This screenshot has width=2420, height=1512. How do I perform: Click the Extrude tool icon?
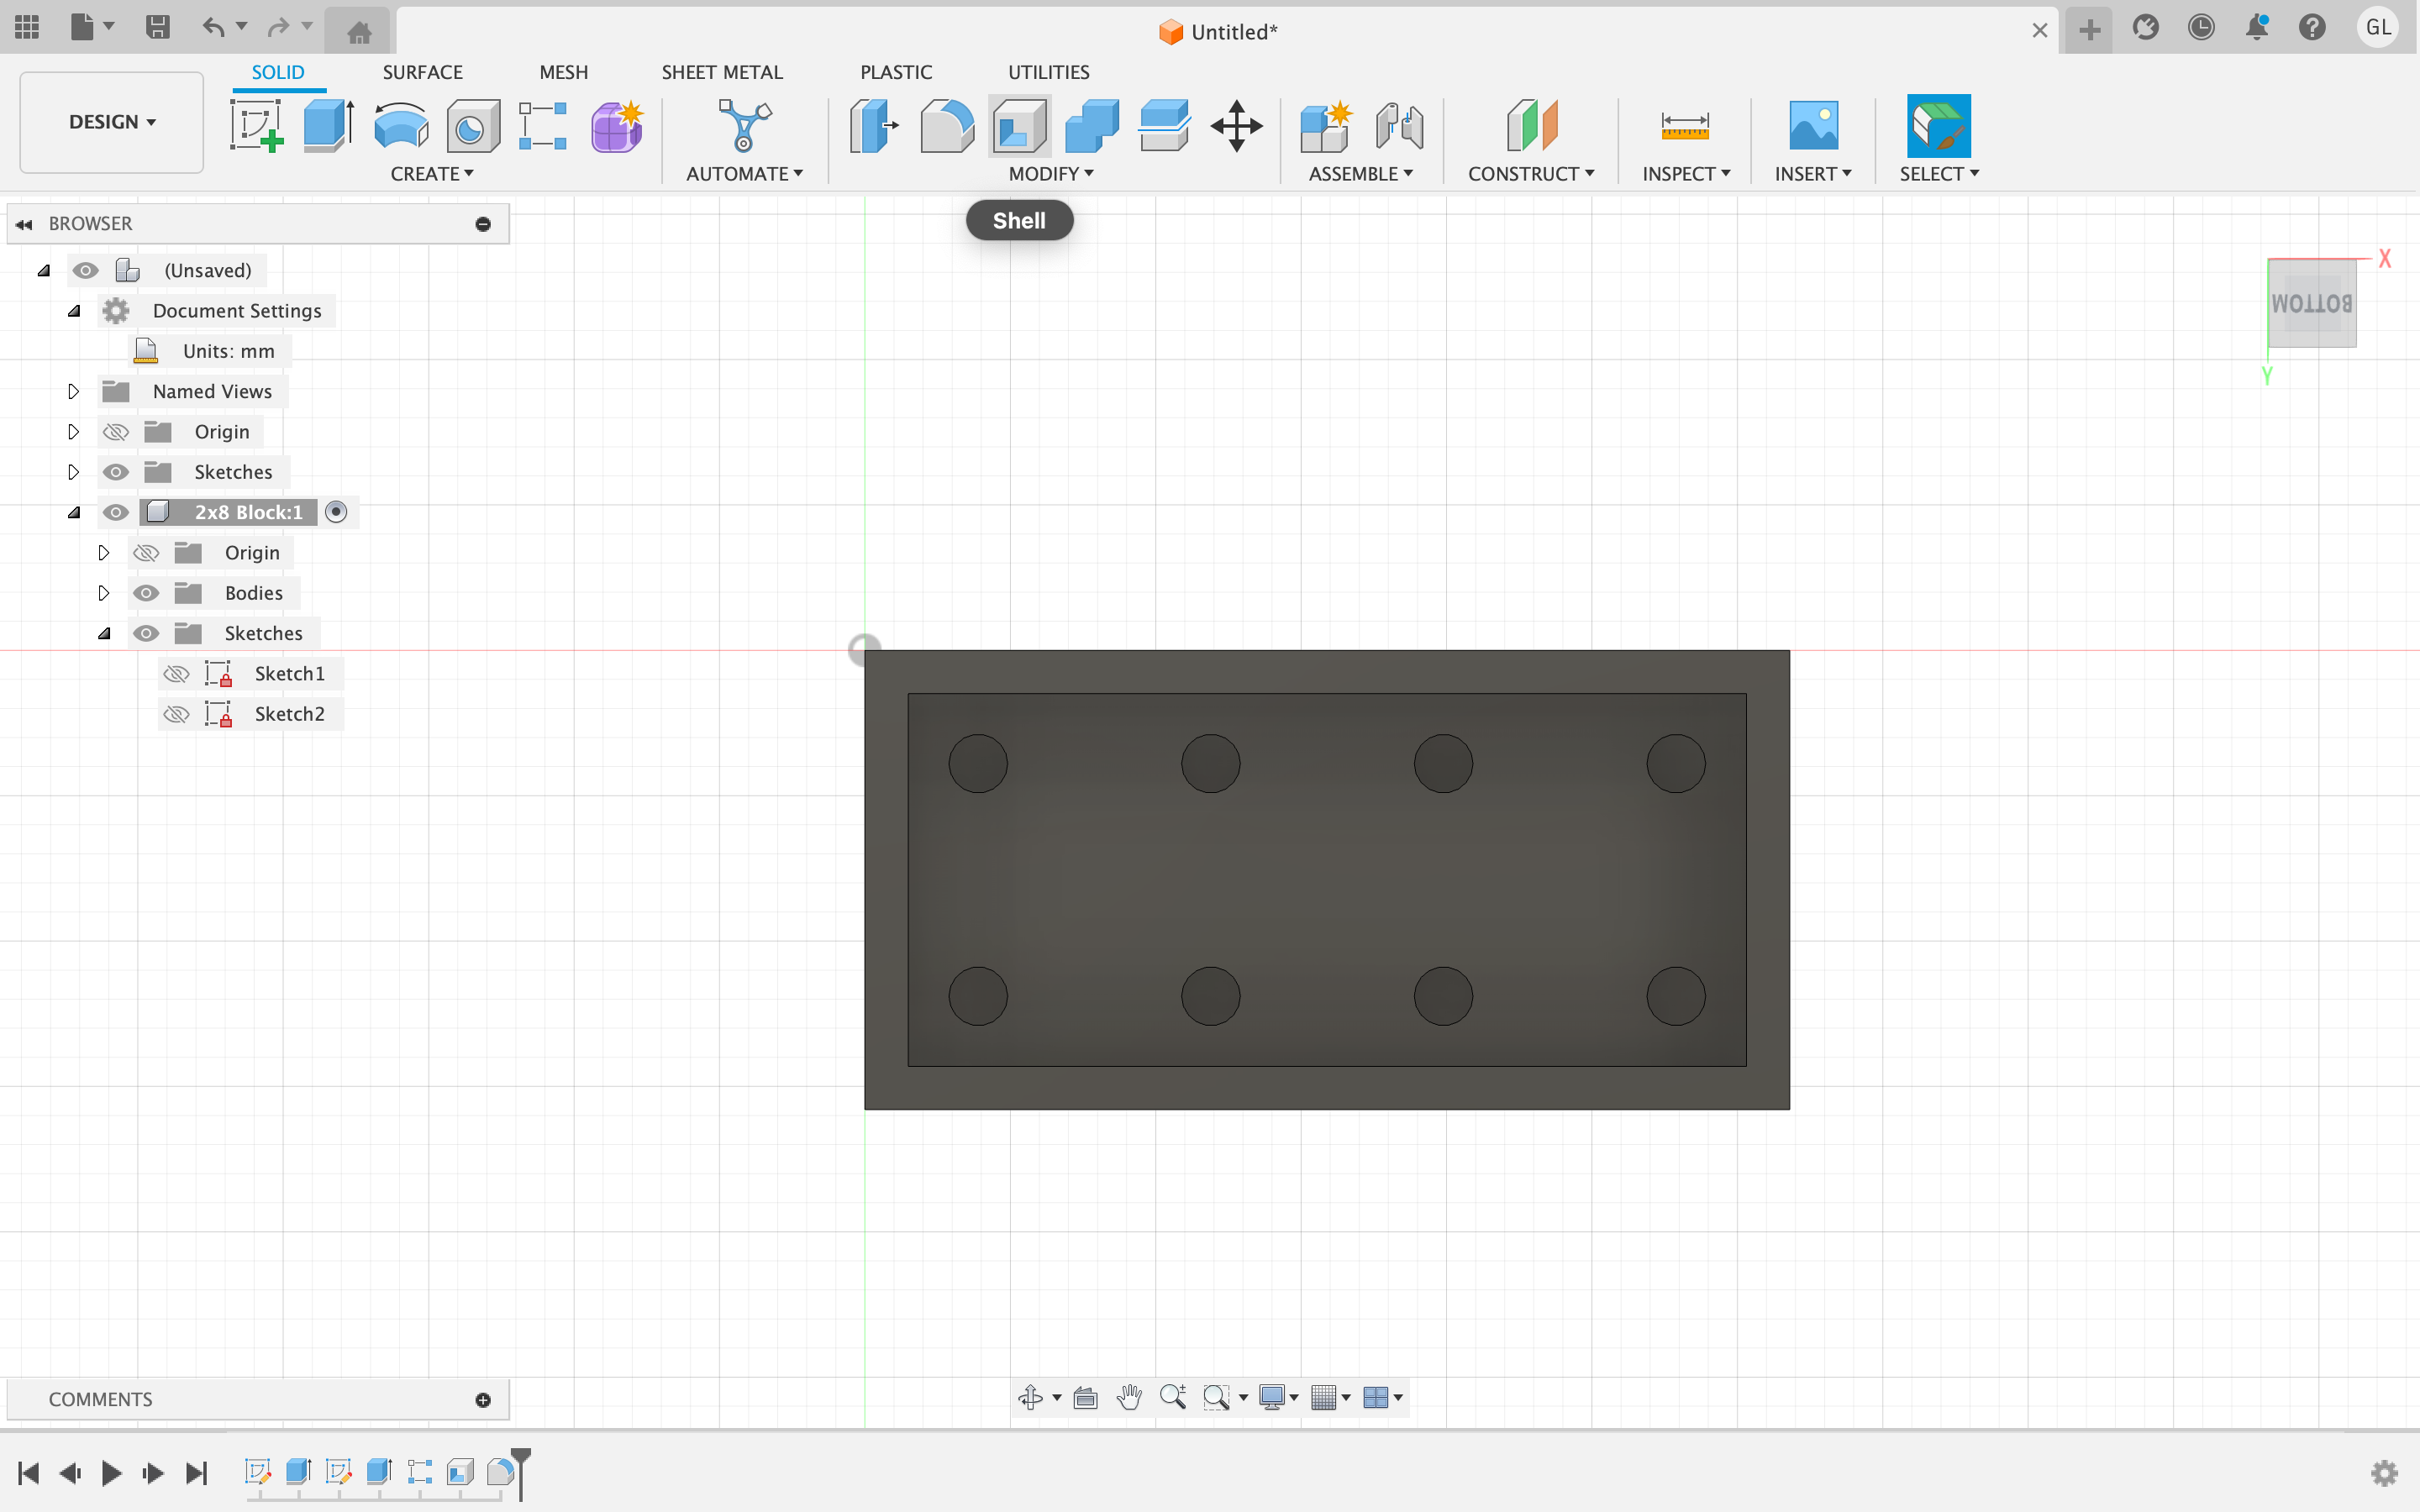pos(328,126)
